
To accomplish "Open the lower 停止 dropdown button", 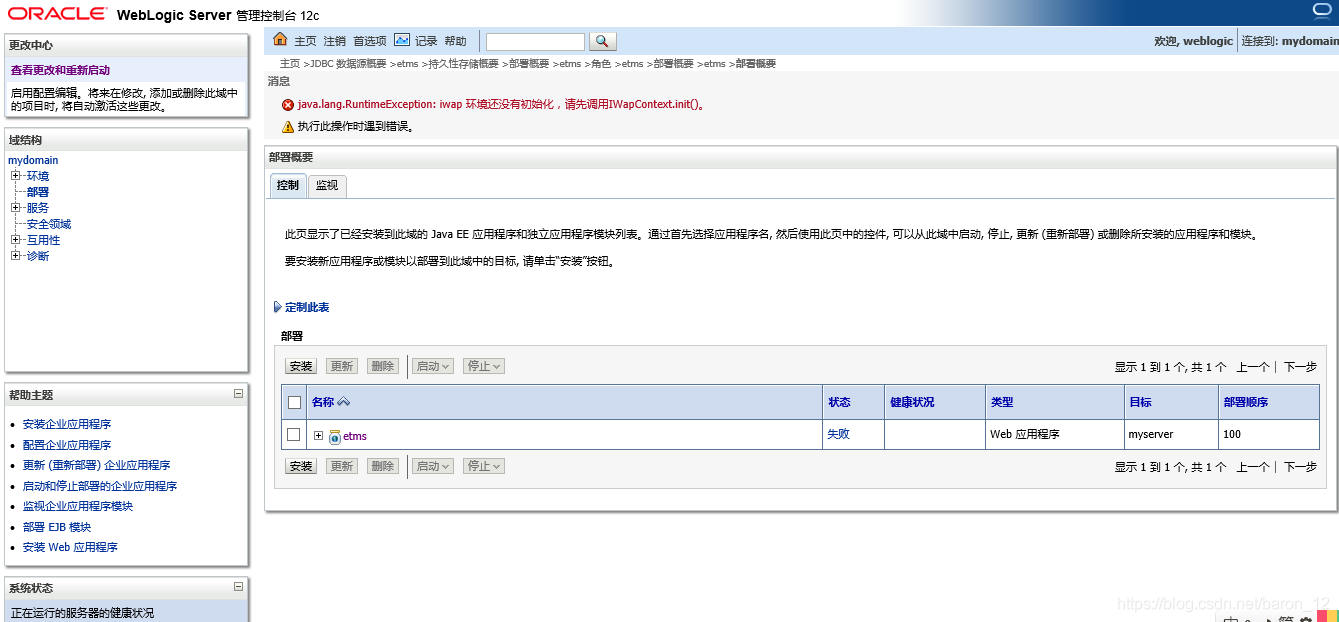I will [484, 466].
